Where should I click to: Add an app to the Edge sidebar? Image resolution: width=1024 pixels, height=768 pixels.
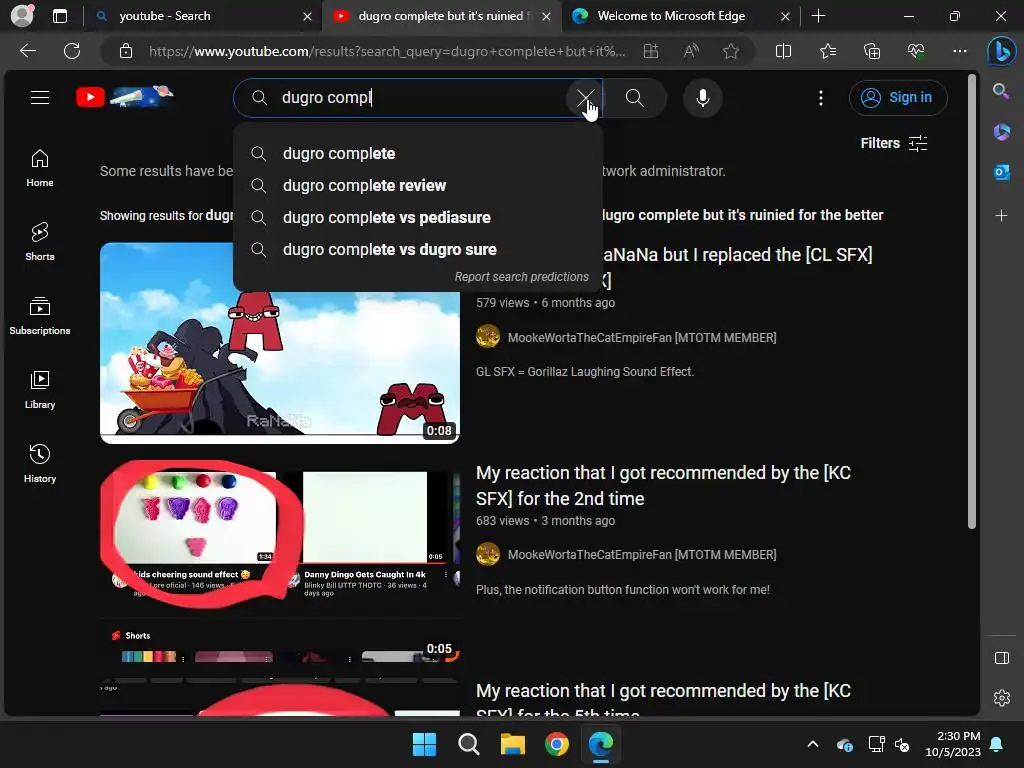tap(1001, 216)
